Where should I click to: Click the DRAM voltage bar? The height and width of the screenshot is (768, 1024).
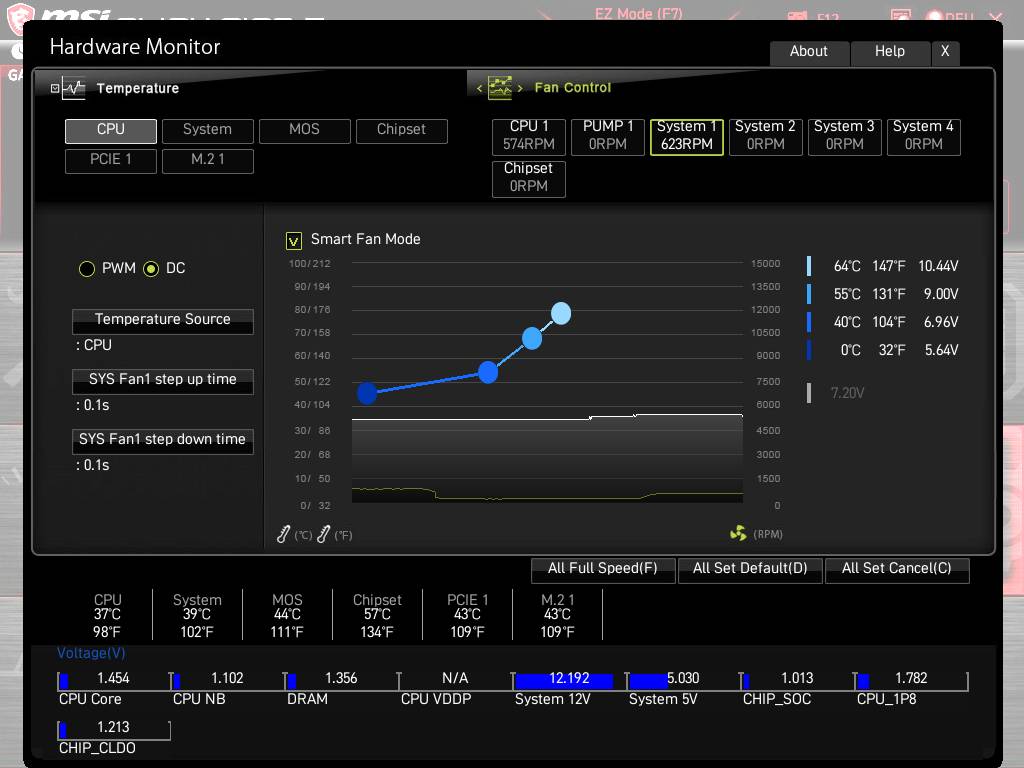[x=342, y=680]
